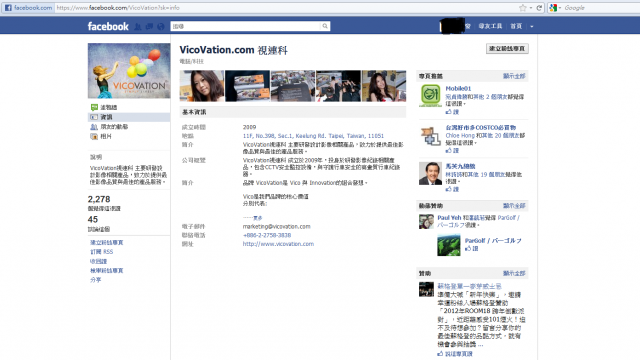The height and width of the screenshot is (360, 640).
Task: Open fourth photo showing crowd
Action: (x=338, y=86)
